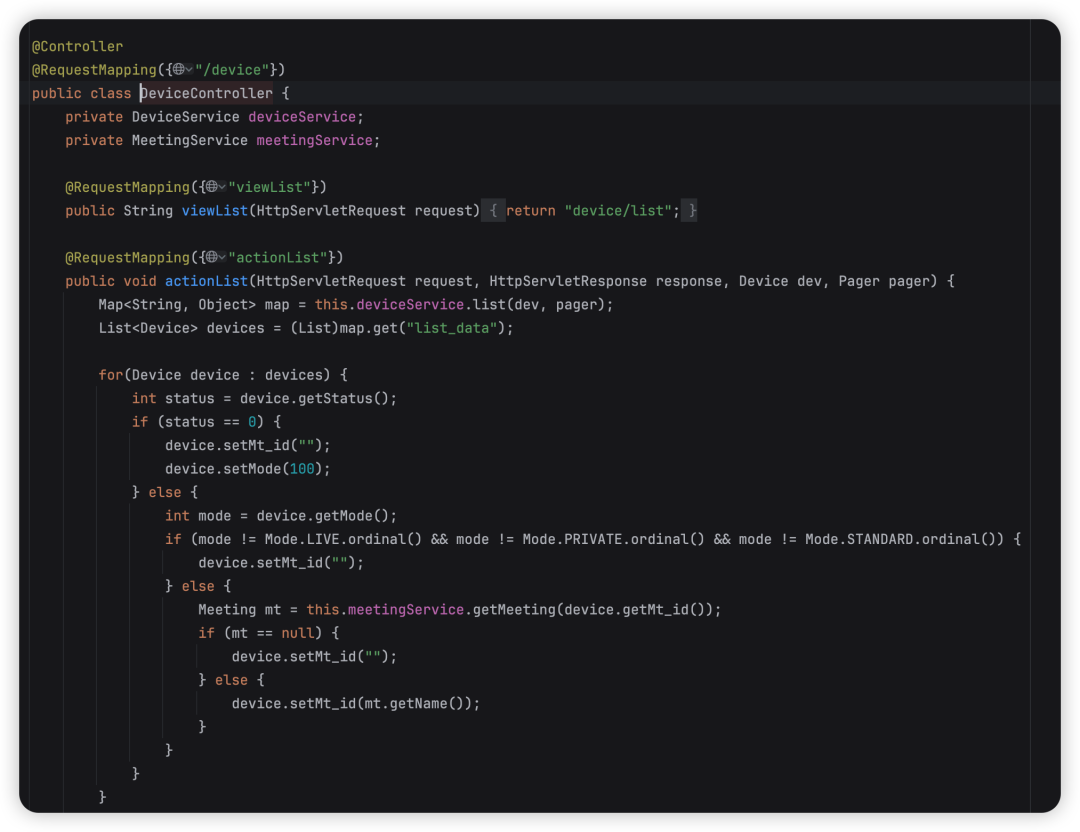This screenshot has height=832, width=1080.
Task: Expand the folded opening brace of viewList method
Action: click(494, 211)
